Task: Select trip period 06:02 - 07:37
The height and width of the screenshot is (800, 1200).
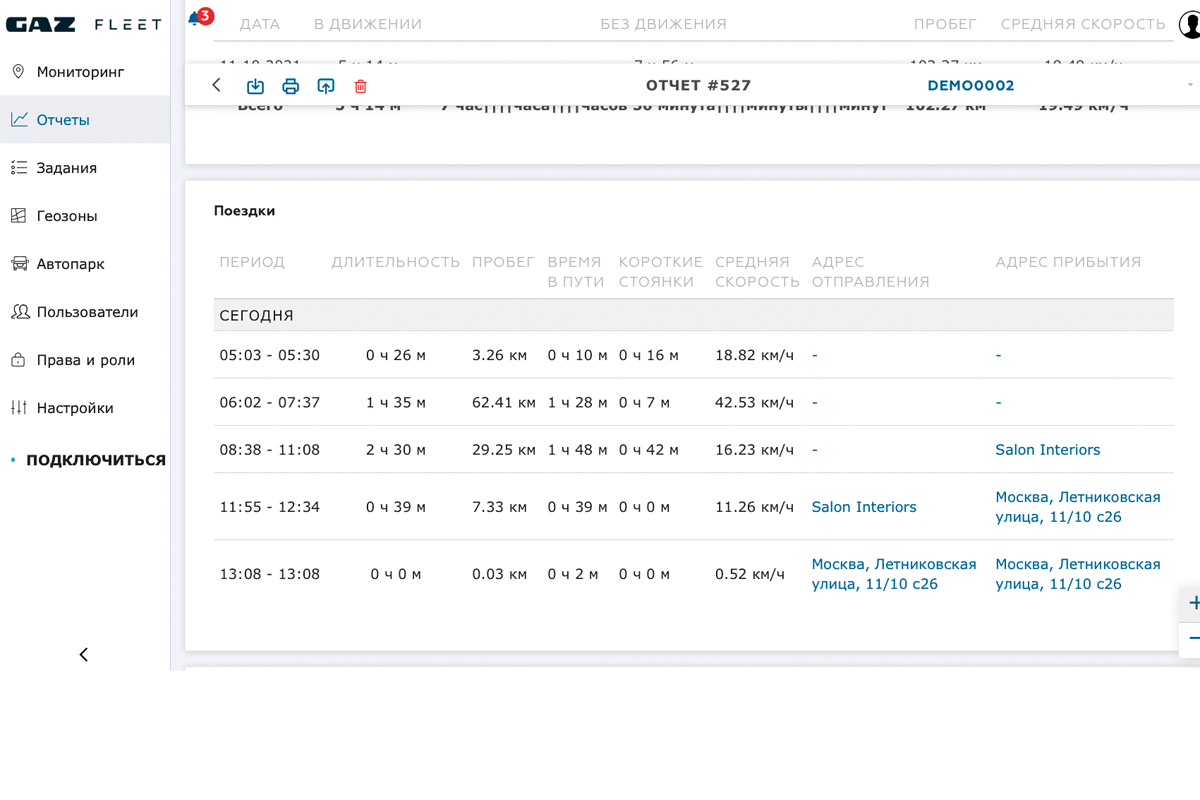Action: [270, 402]
